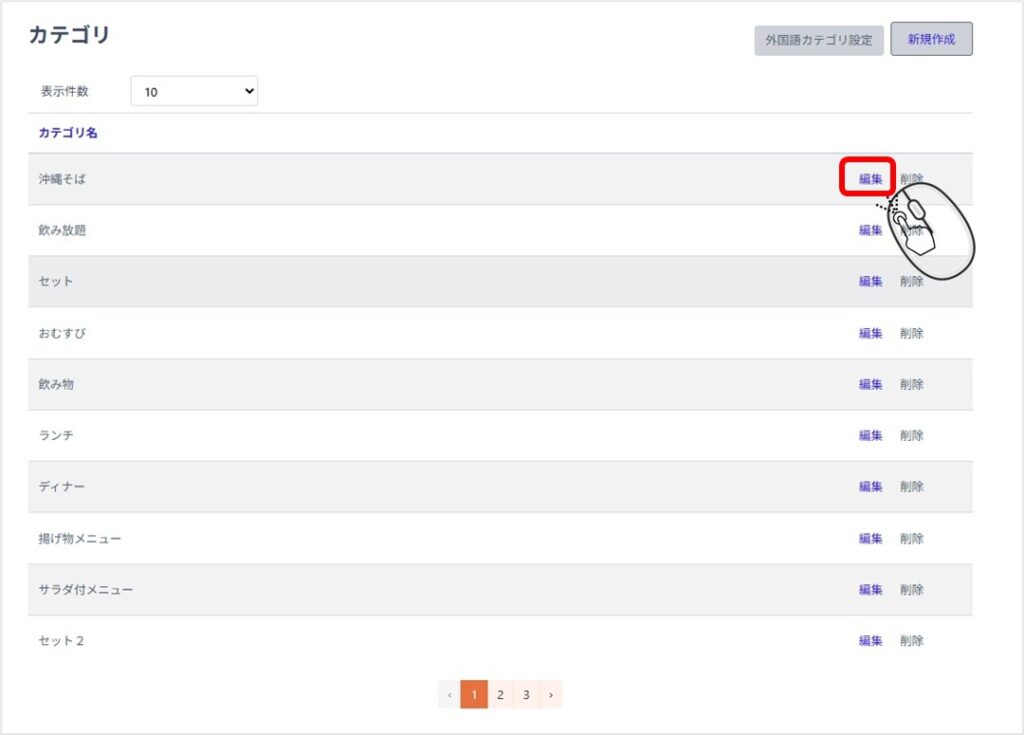The image size is (1024, 735).
Task: Open the 表示件数 dropdown
Action: click(194, 92)
